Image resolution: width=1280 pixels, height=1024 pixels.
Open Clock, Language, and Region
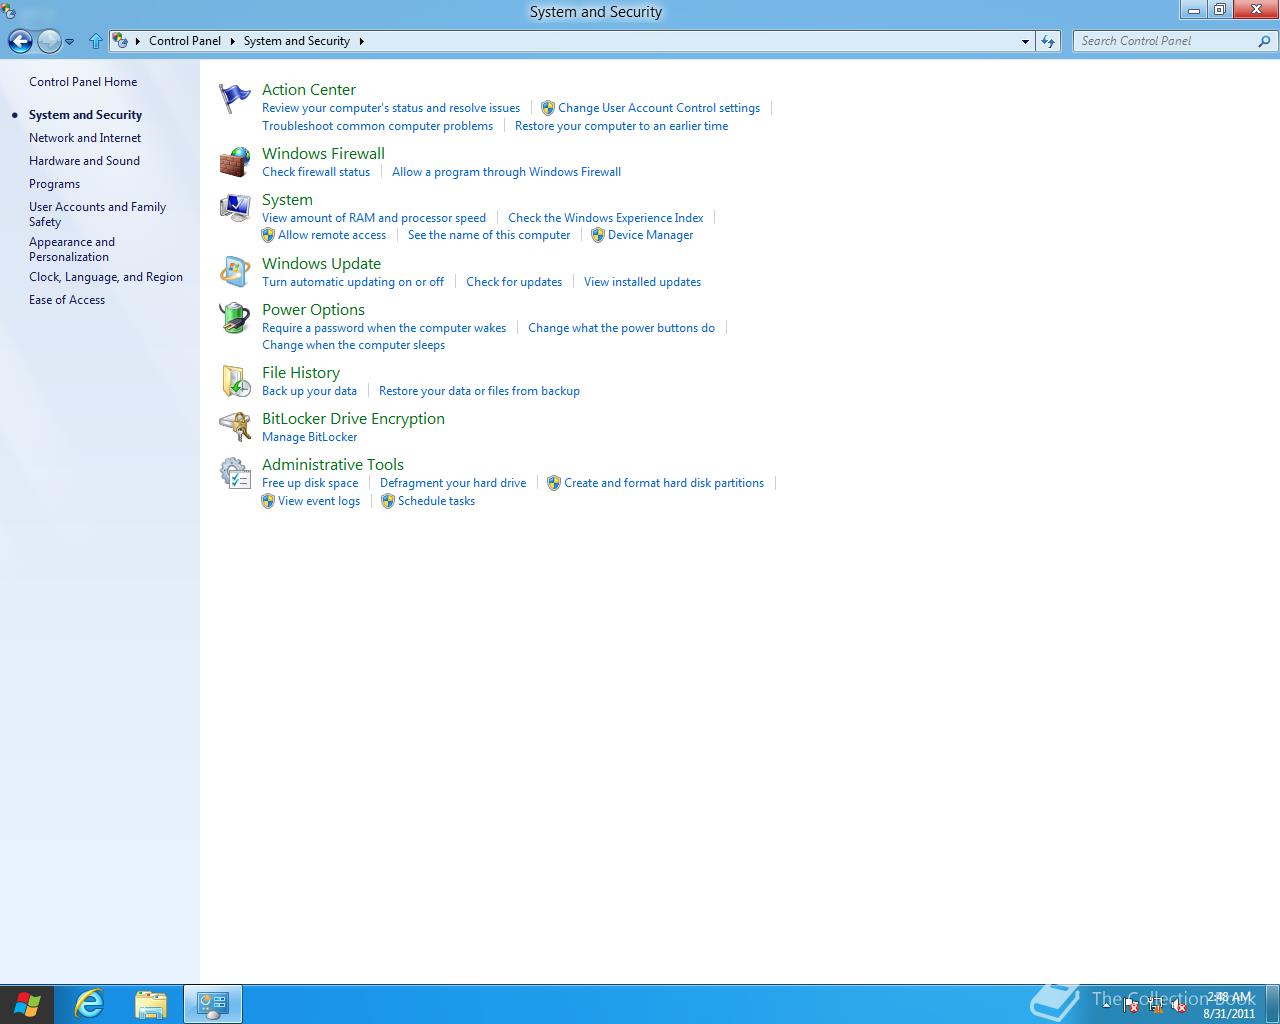pyautogui.click(x=106, y=277)
